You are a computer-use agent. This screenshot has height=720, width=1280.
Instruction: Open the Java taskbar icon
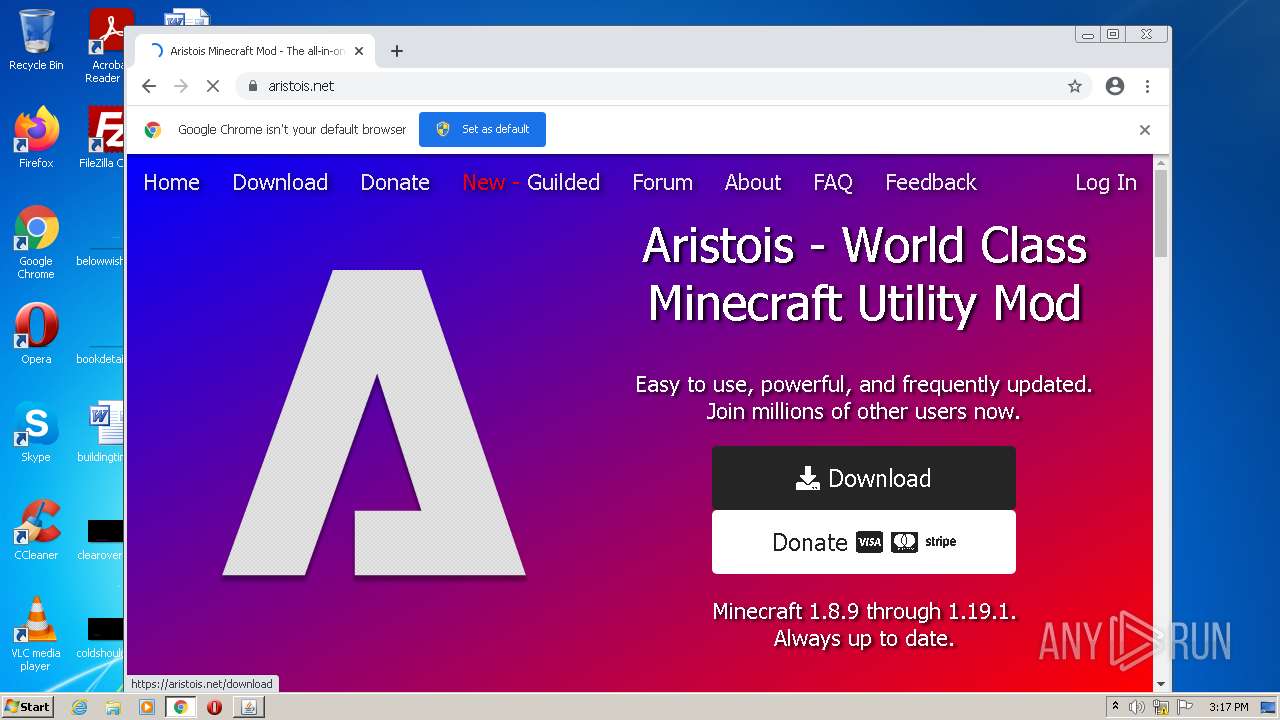click(248, 707)
